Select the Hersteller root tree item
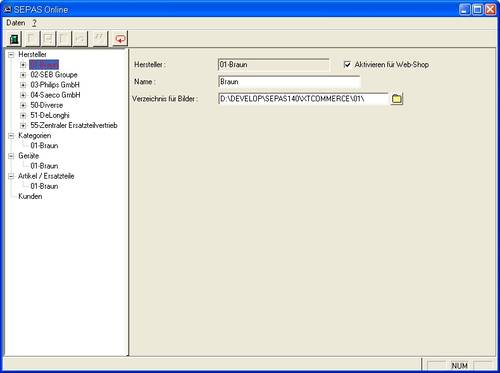 click(32, 54)
